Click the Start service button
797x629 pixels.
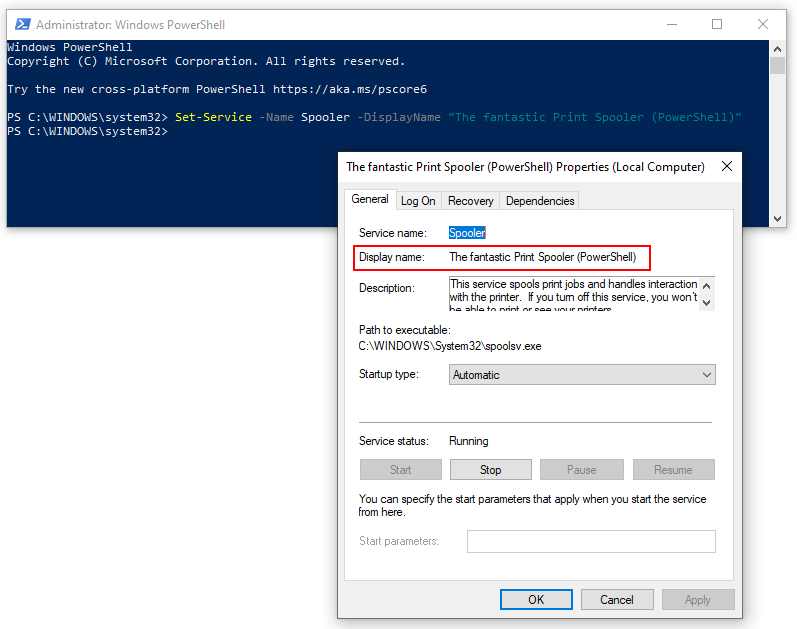click(x=401, y=470)
